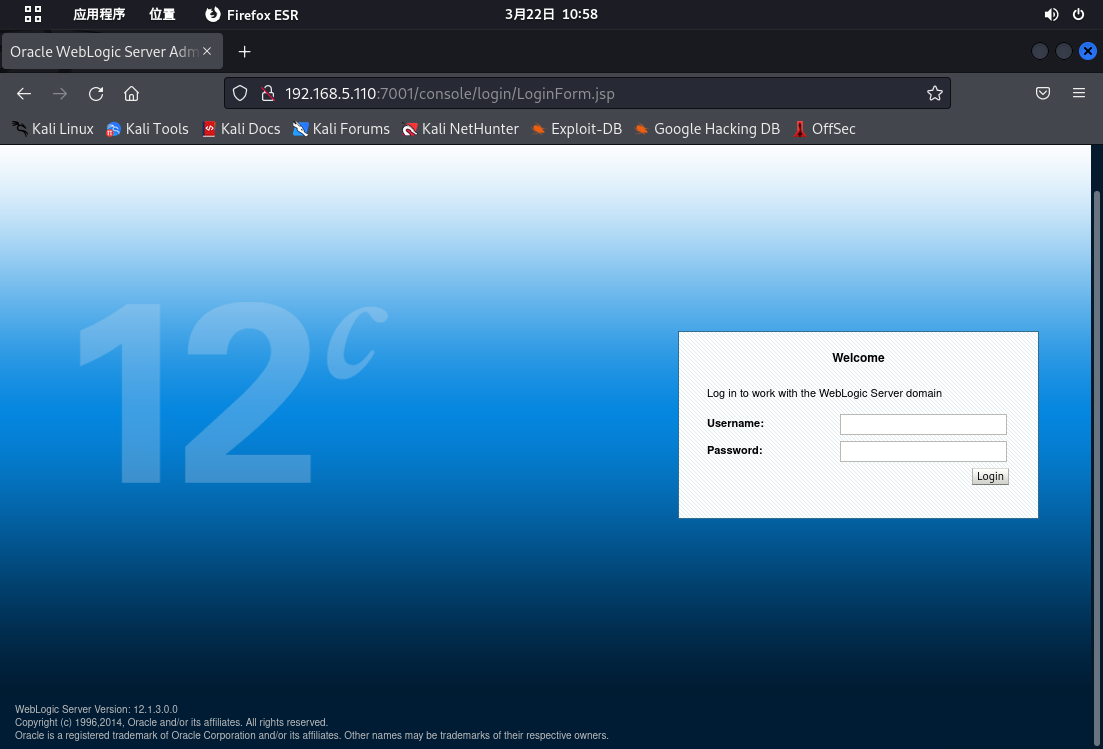
Task: Click the Username: label
Action: (x=735, y=423)
